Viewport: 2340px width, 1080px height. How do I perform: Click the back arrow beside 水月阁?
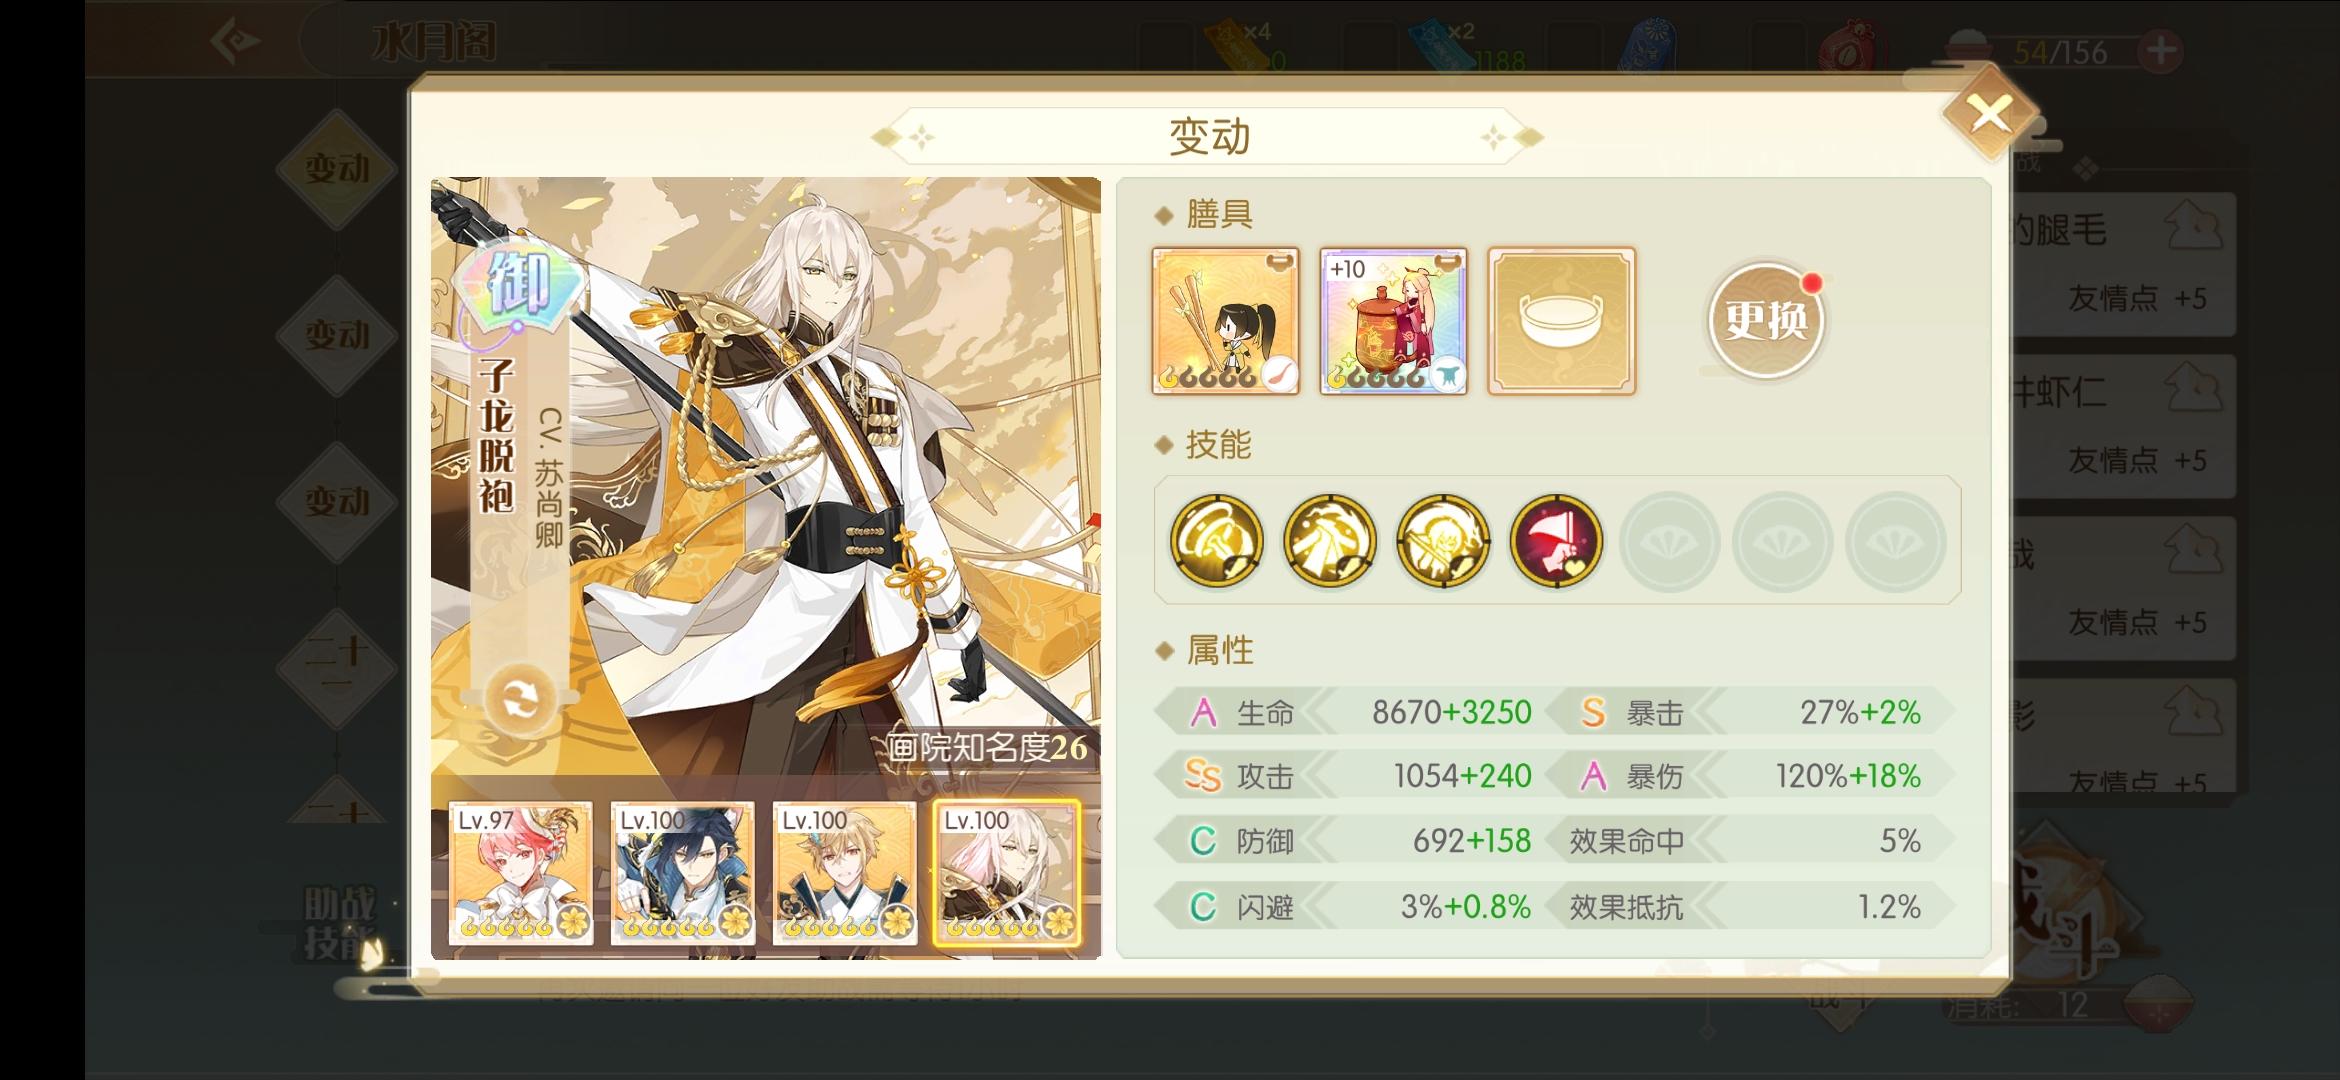(x=236, y=41)
